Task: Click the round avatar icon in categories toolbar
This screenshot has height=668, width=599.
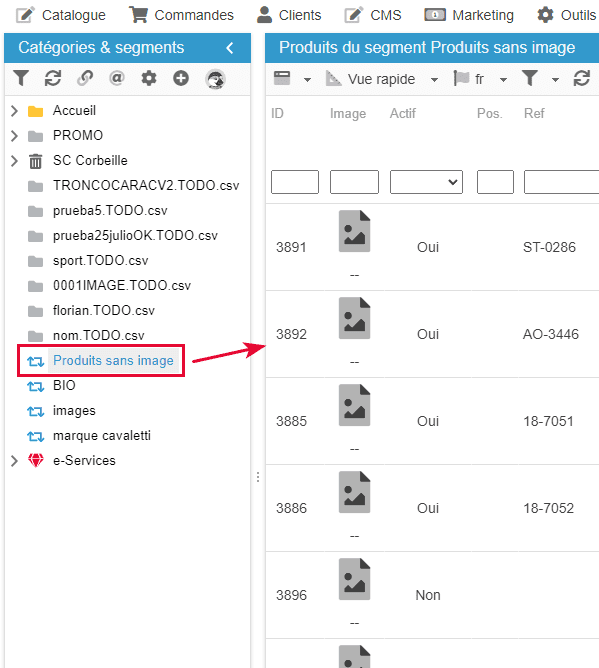Action: tap(215, 79)
